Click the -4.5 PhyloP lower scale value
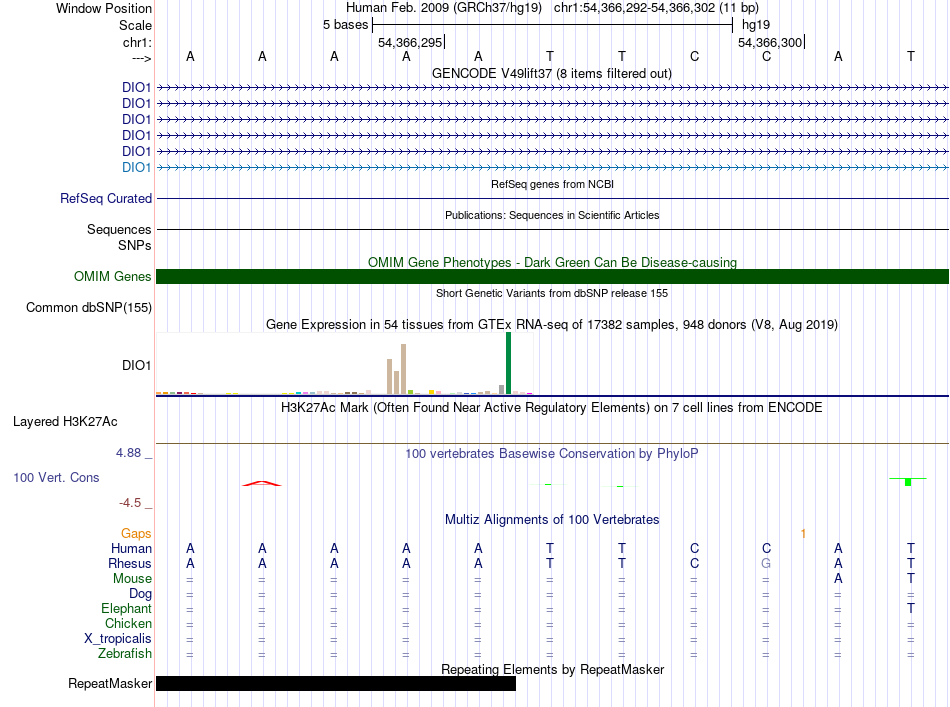The width and height of the screenshot is (950, 707). (130, 503)
